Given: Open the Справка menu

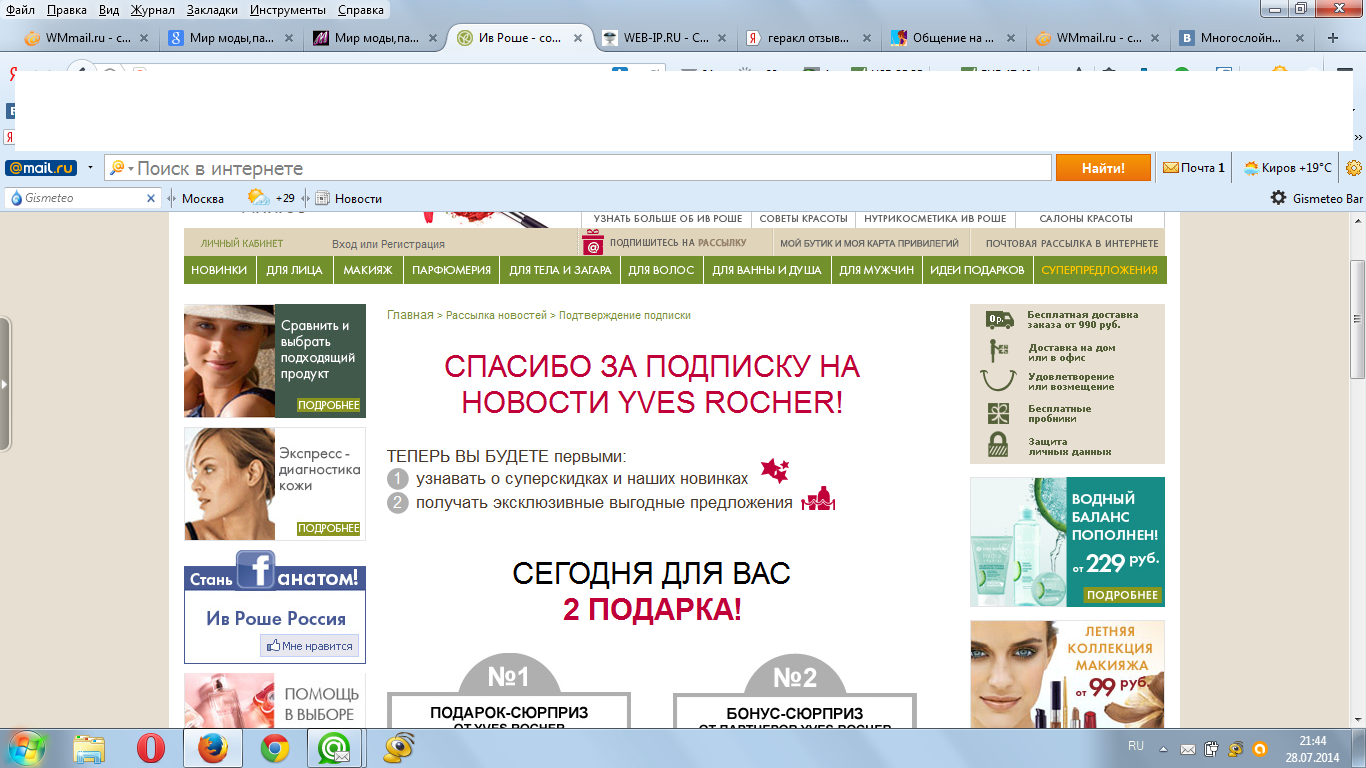Looking at the screenshot, I should pyautogui.click(x=360, y=9).
